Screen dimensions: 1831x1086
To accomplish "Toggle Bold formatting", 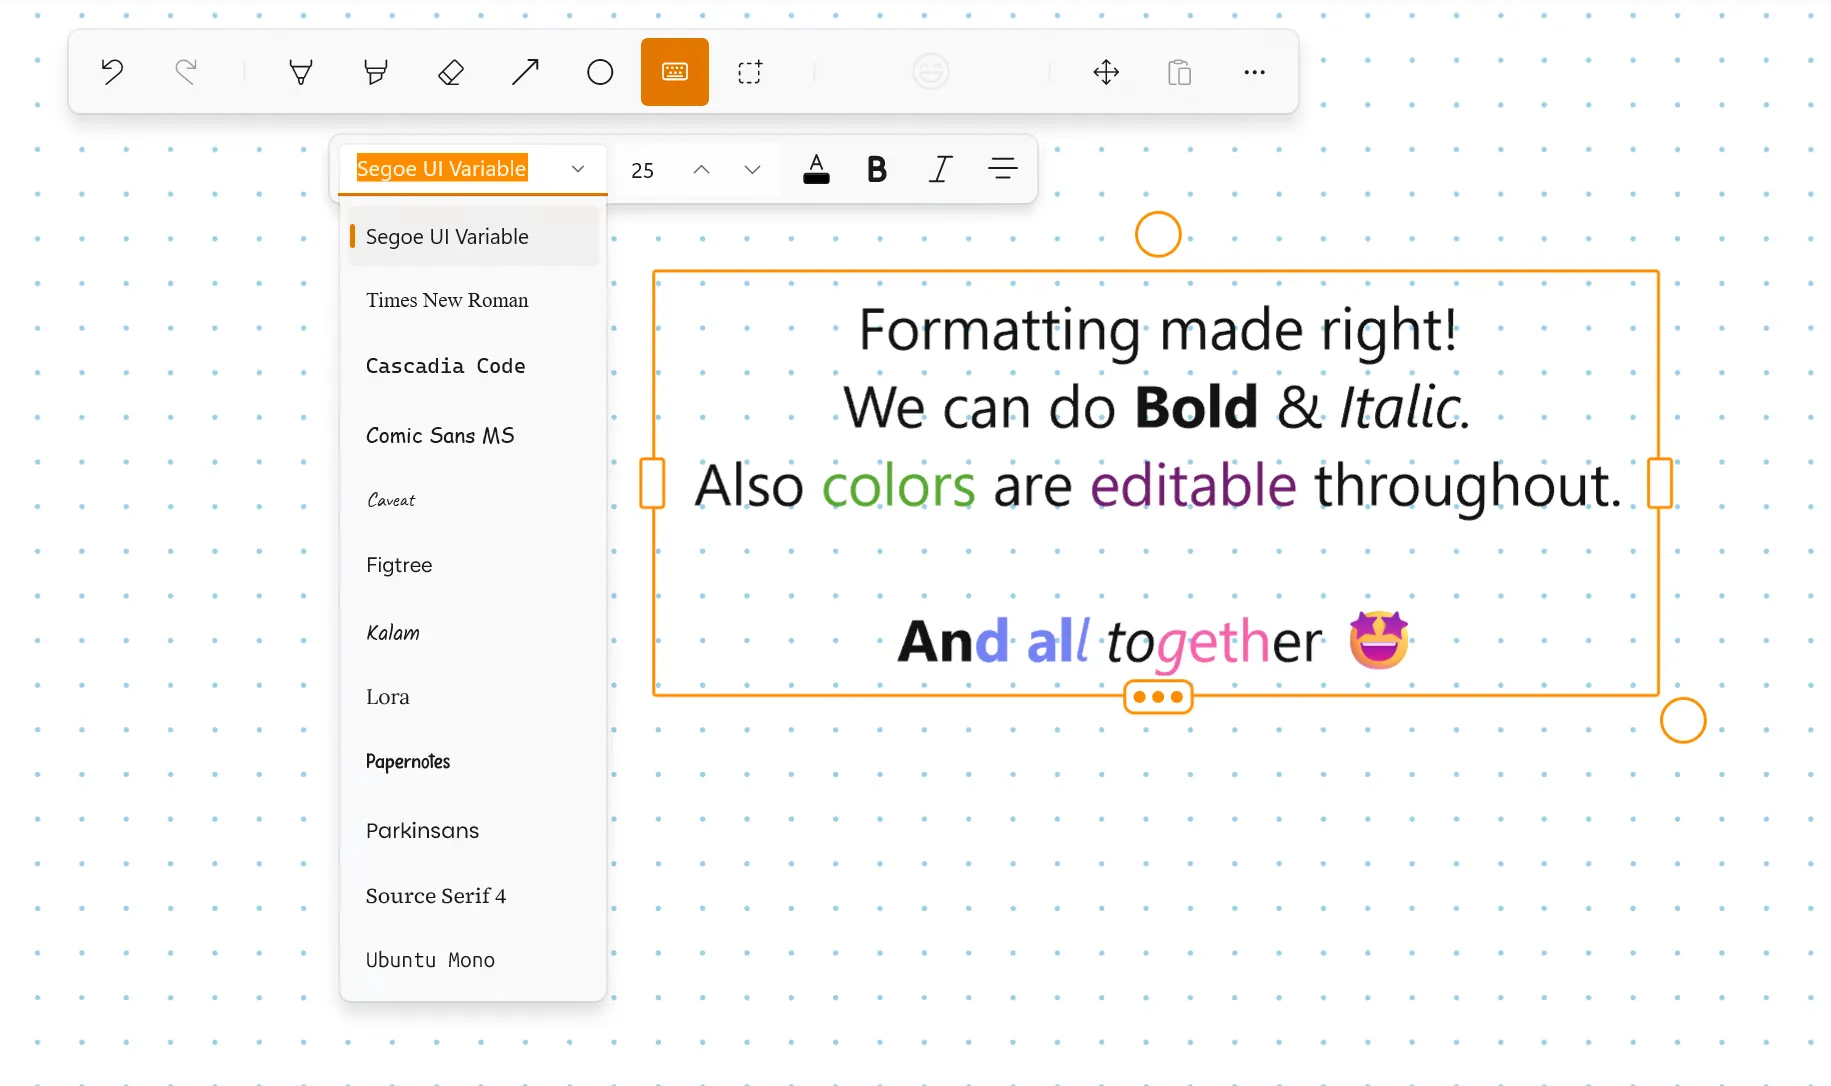I will [x=877, y=169].
